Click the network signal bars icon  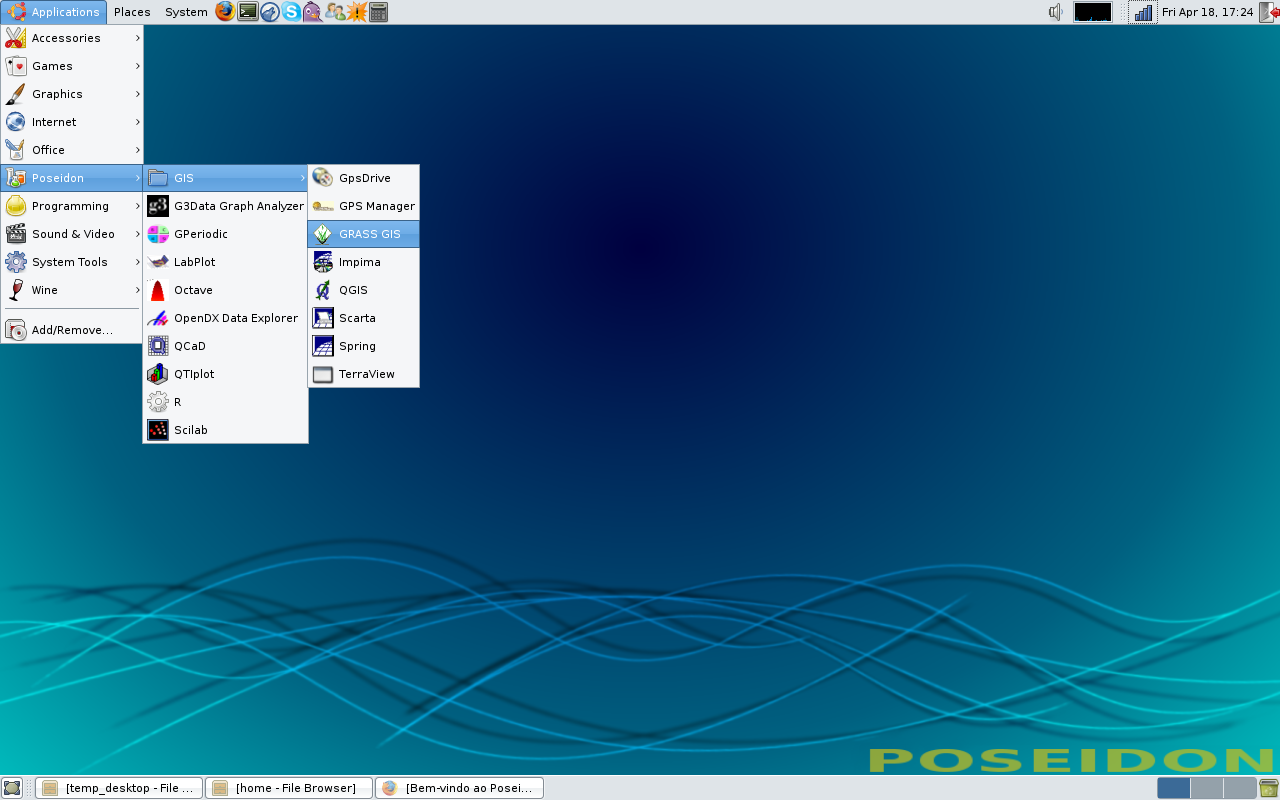[x=1143, y=12]
